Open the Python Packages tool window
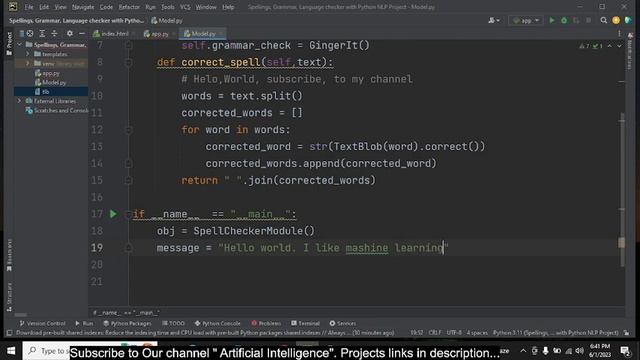This screenshot has height=360, width=640. 127,323
